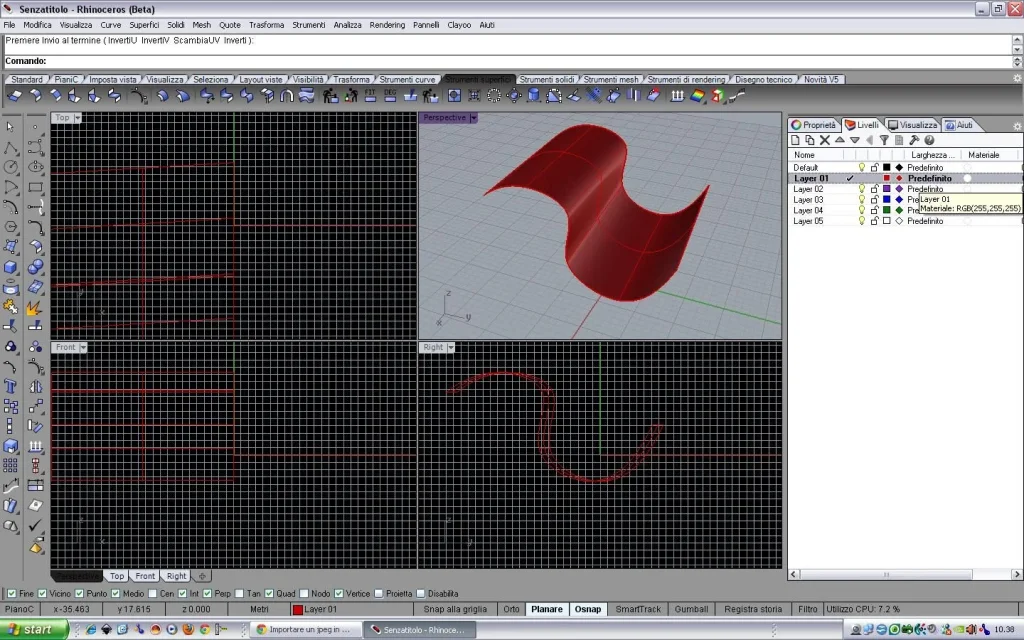
Task: Open the Right viewport dropdown arrow
Action: pyautogui.click(x=451, y=347)
